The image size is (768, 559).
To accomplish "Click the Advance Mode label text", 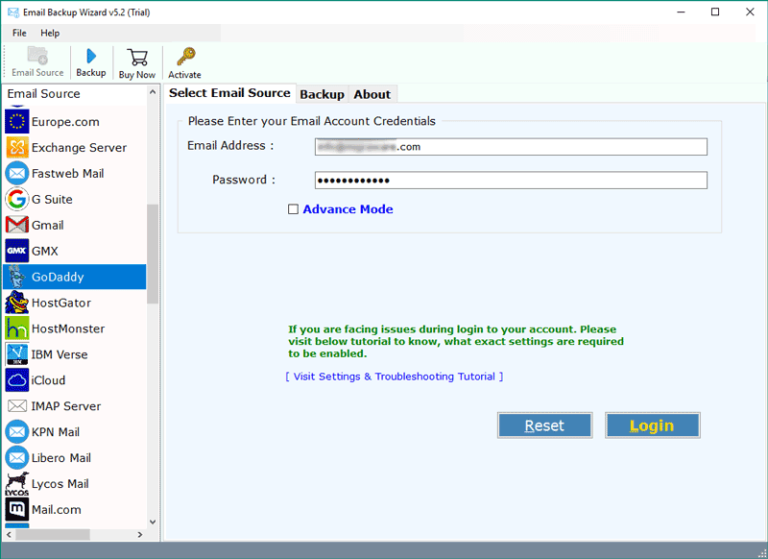I will [x=348, y=209].
